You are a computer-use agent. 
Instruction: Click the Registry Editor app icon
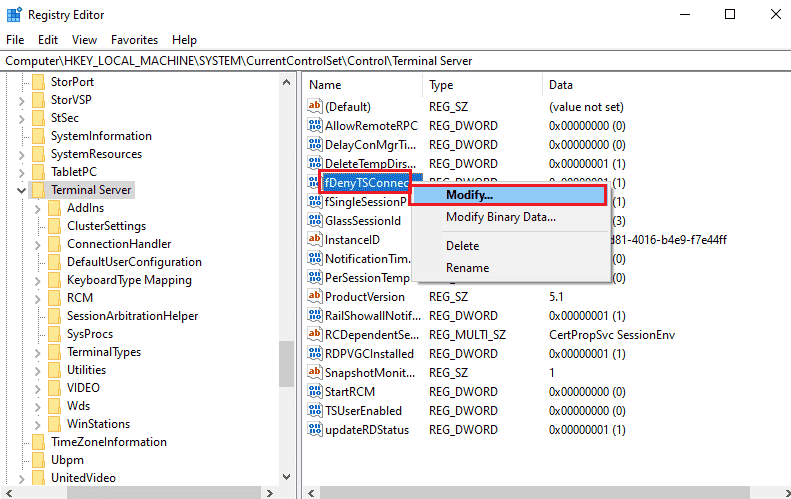click(14, 15)
